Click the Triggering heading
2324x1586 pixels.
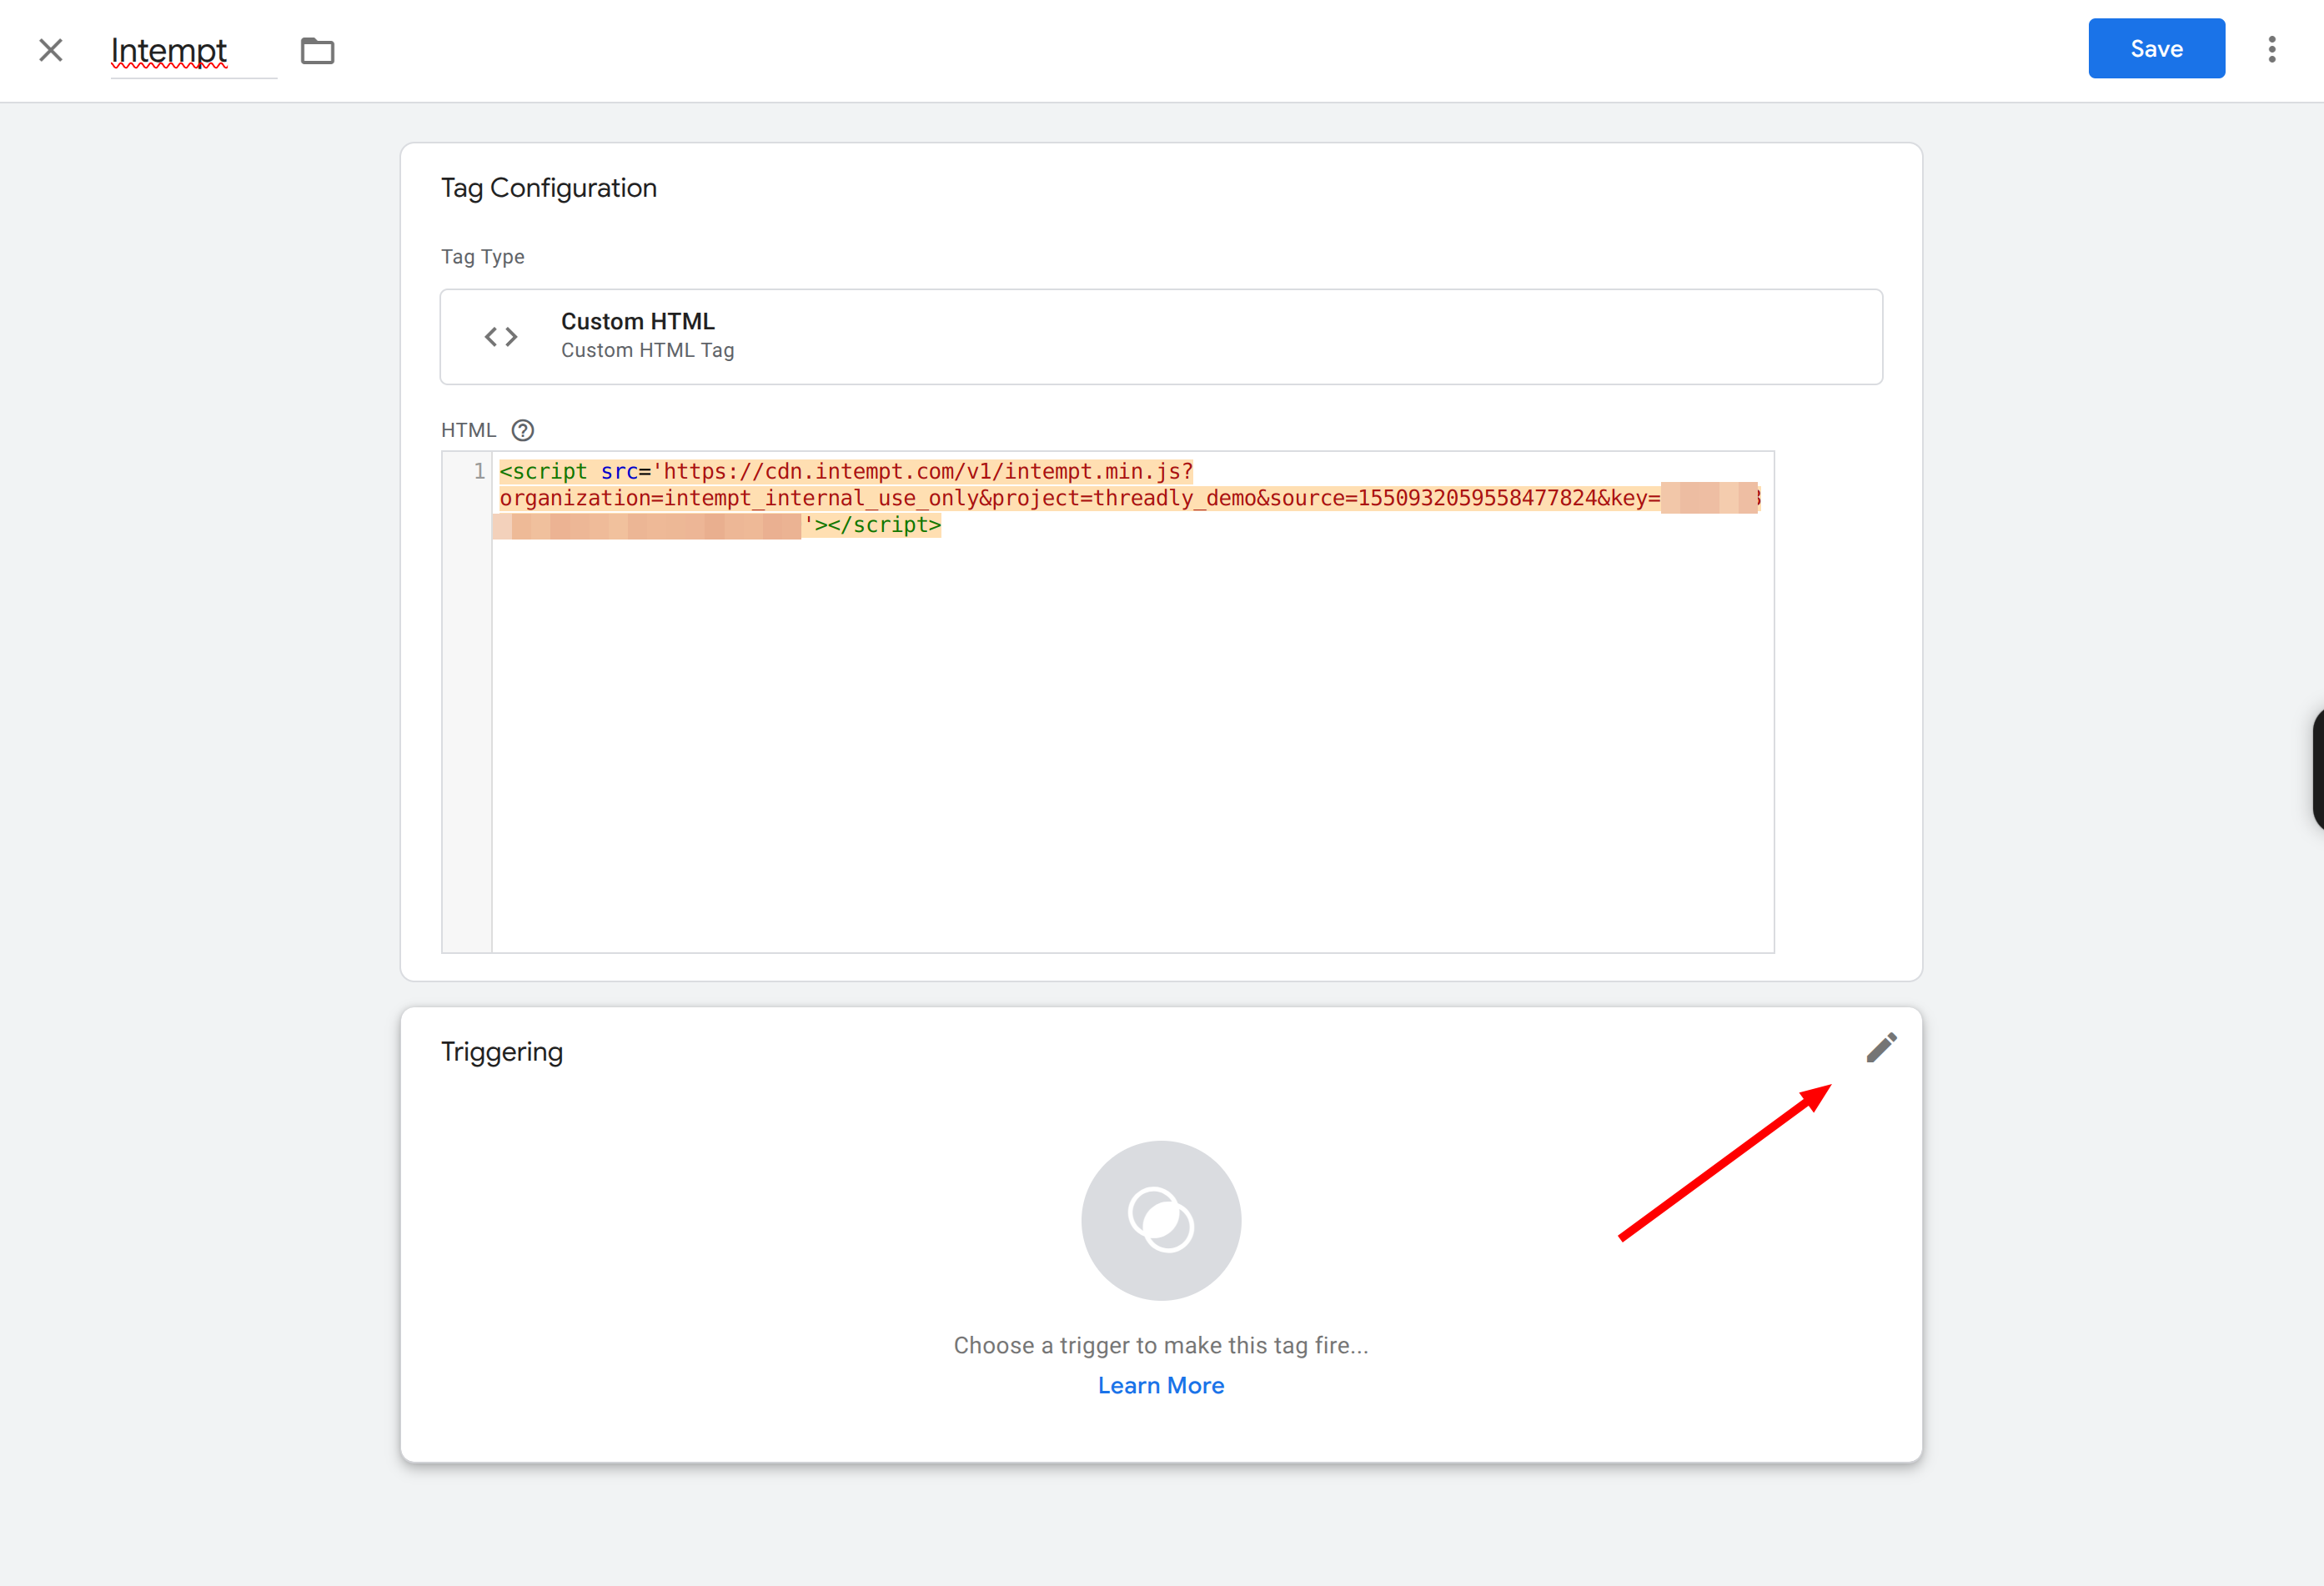502,1052
